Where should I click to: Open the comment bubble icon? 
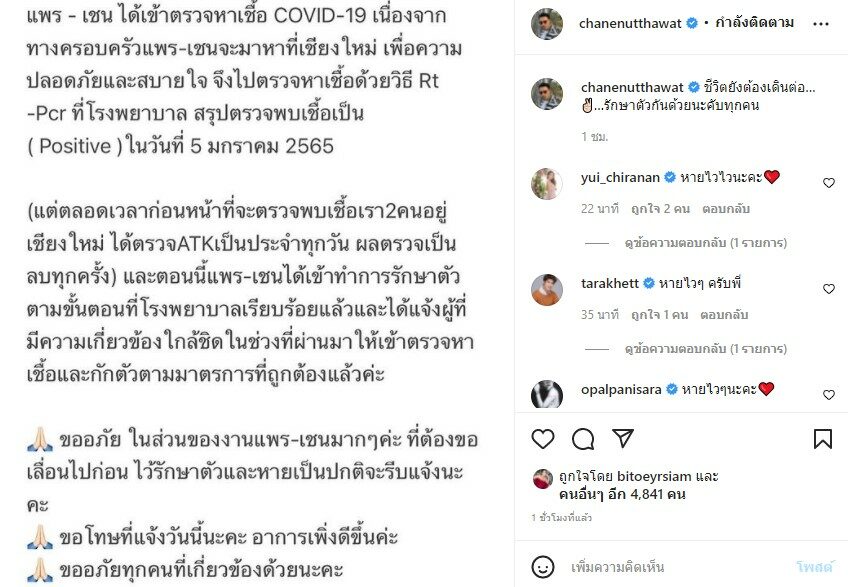click(x=583, y=439)
